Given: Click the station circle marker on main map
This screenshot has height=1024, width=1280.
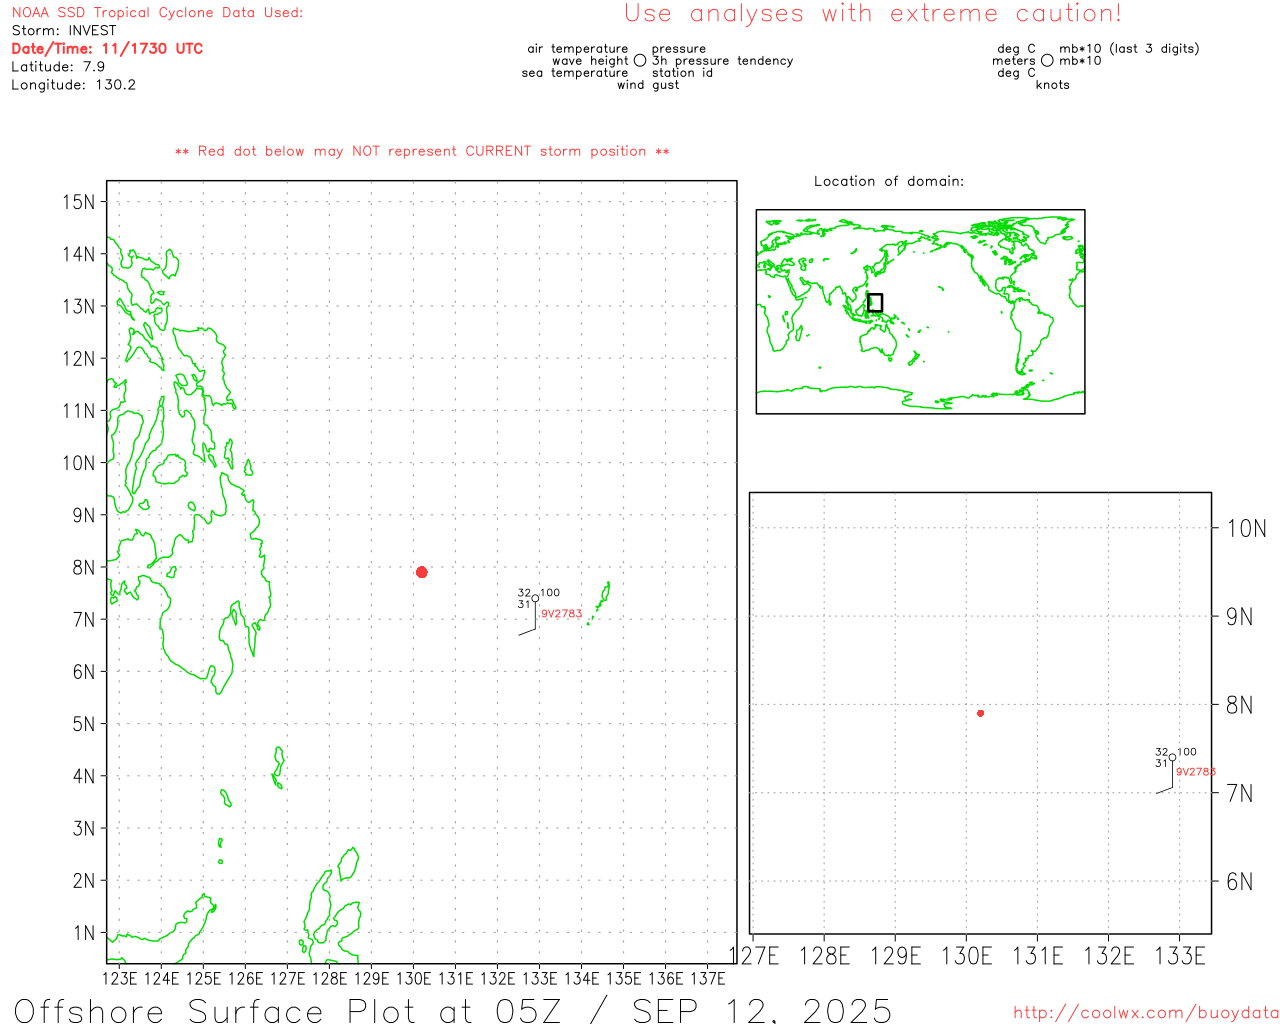Looking at the screenshot, I should [535, 599].
